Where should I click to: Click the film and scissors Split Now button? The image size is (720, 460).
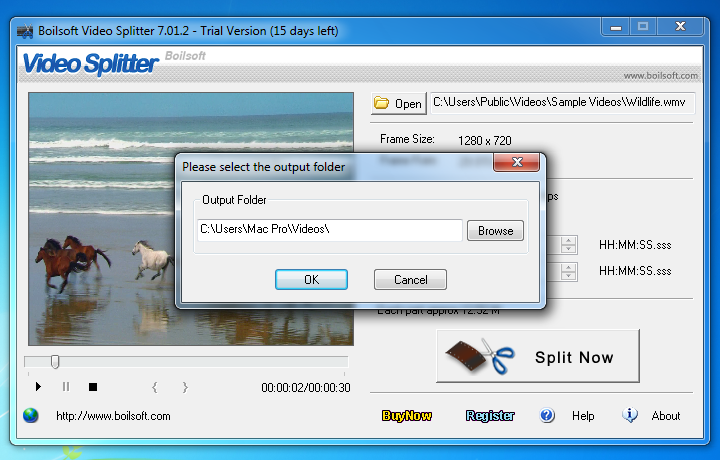pyautogui.click(x=538, y=356)
